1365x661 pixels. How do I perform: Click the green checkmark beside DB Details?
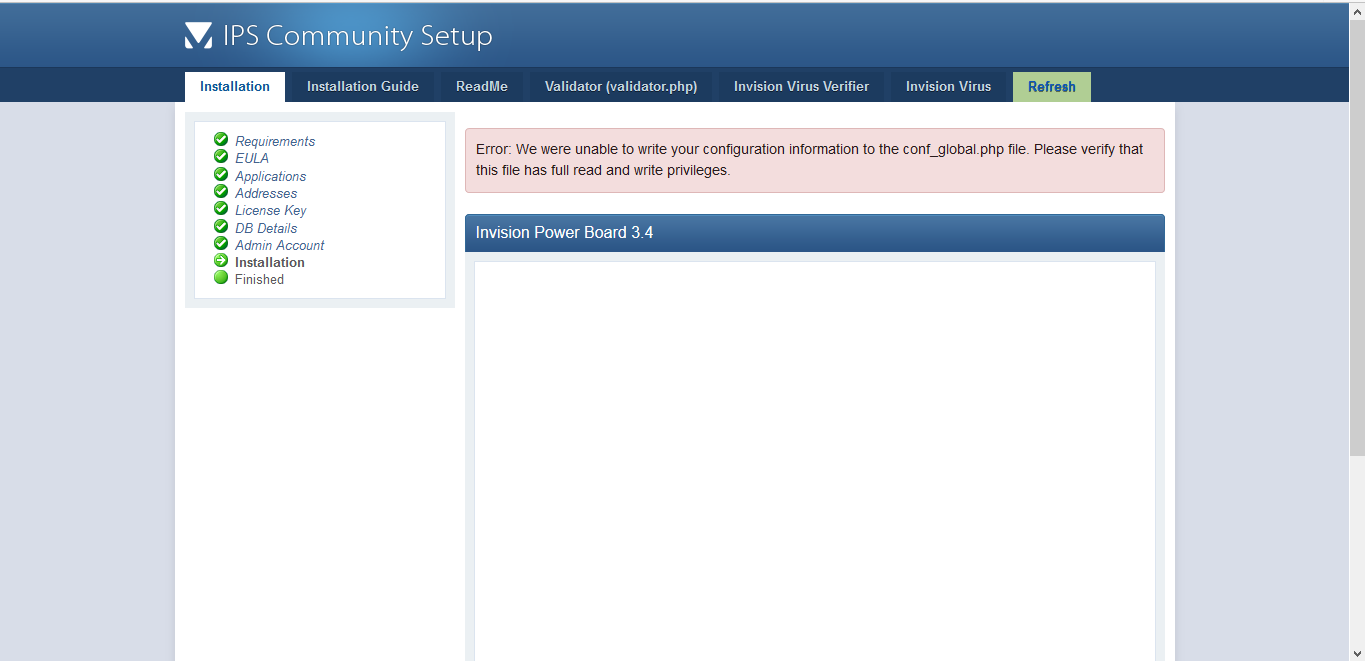221,226
